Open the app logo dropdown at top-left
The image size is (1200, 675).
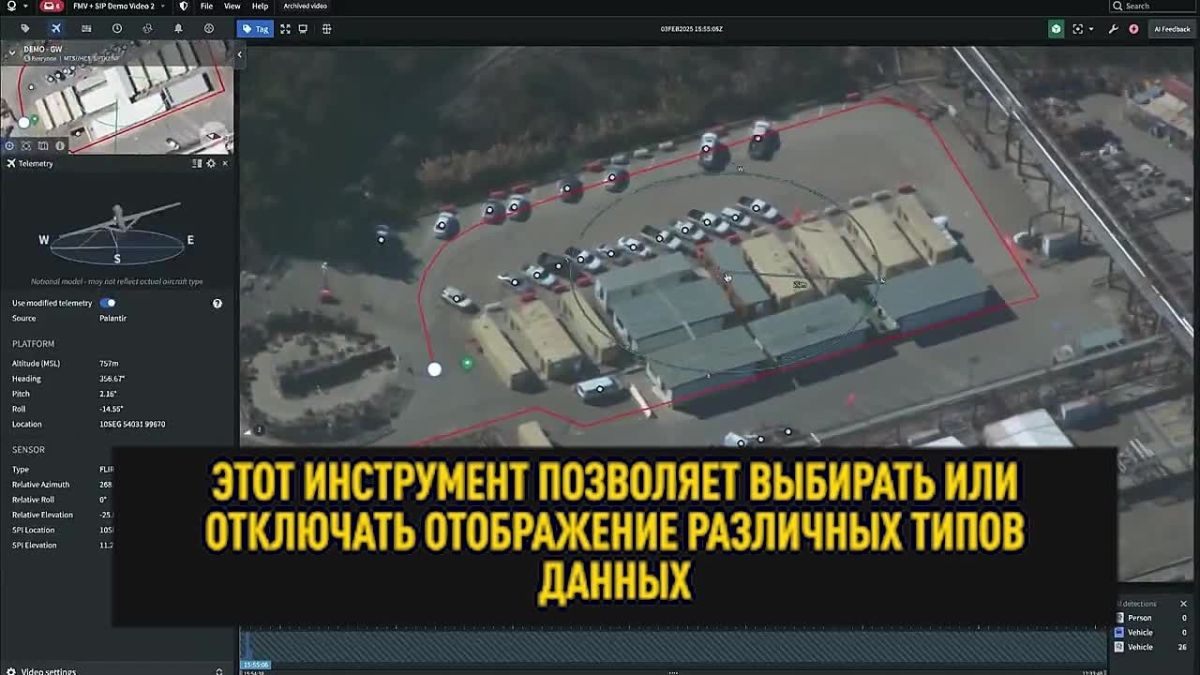click(x=15, y=6)
